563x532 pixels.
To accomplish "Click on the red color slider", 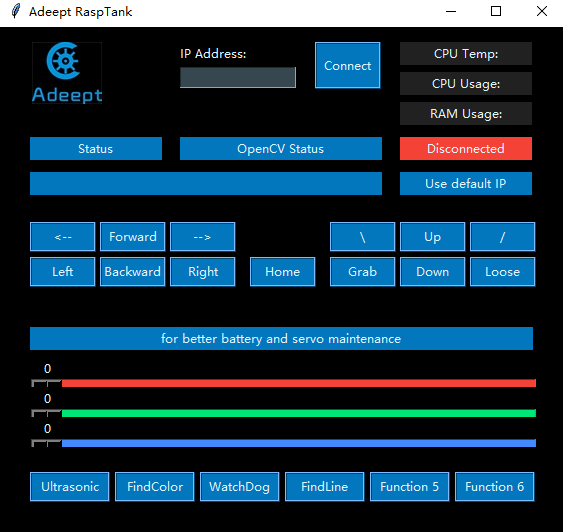I will click(284, 383).
